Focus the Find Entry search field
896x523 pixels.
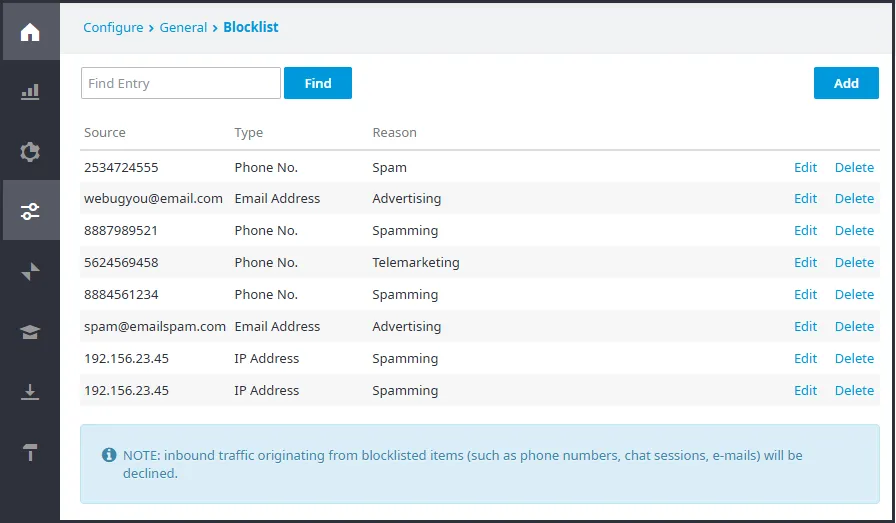(x=181, y=83)
